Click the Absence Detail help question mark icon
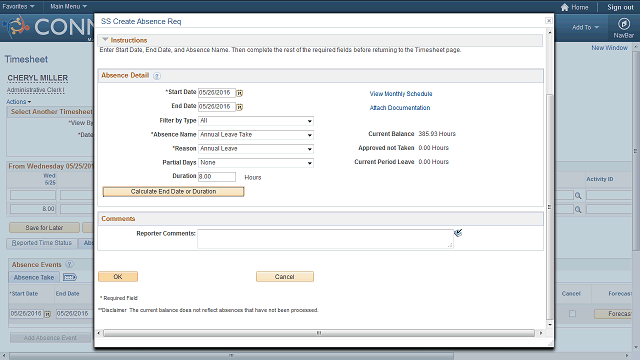Viewport: 640px width, 360px height. pyautogui.click(x=157, y=76)
